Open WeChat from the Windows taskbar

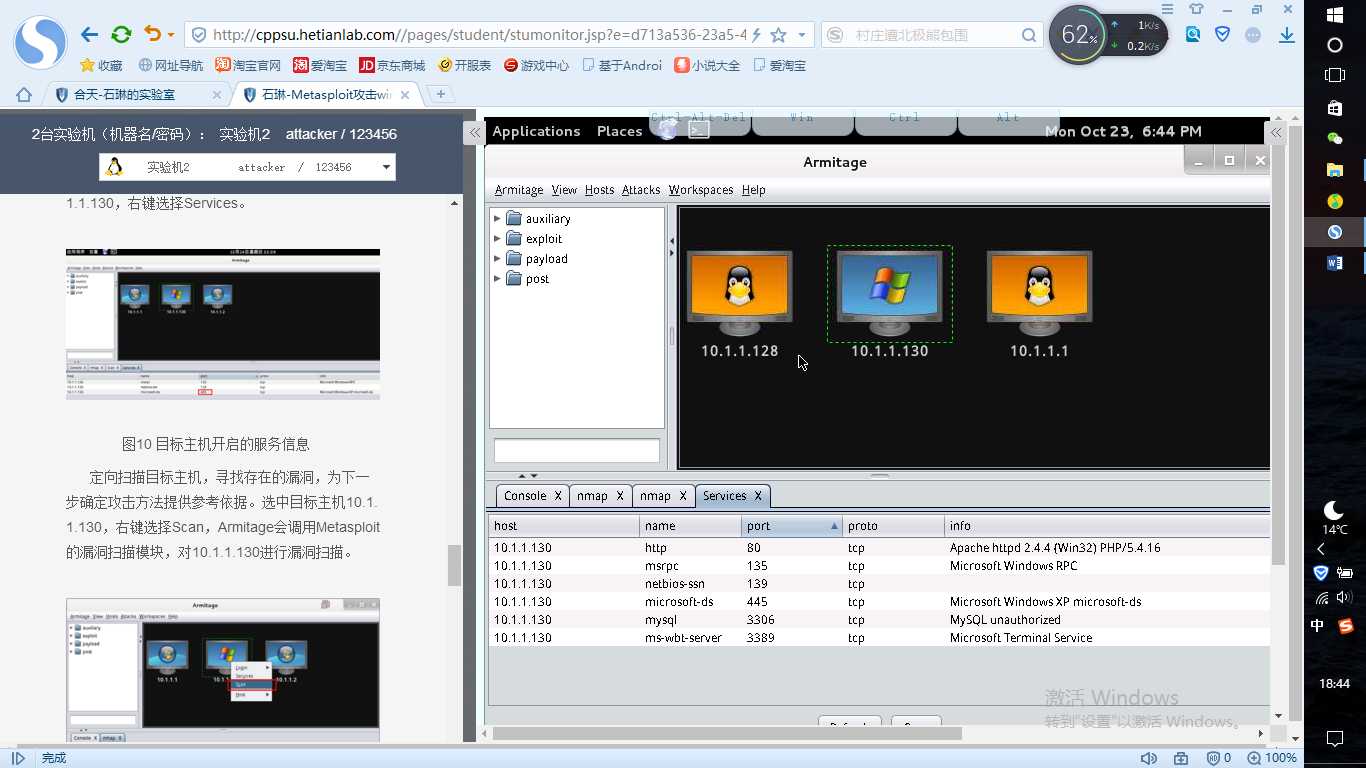tap(1334, 139)
